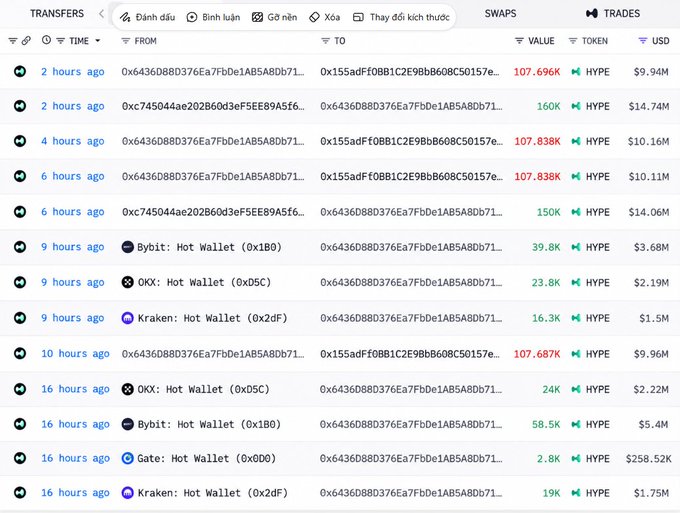Open the SWAPS tab
This screenshot has width=680, height=513.
click(x=500, y=13)
